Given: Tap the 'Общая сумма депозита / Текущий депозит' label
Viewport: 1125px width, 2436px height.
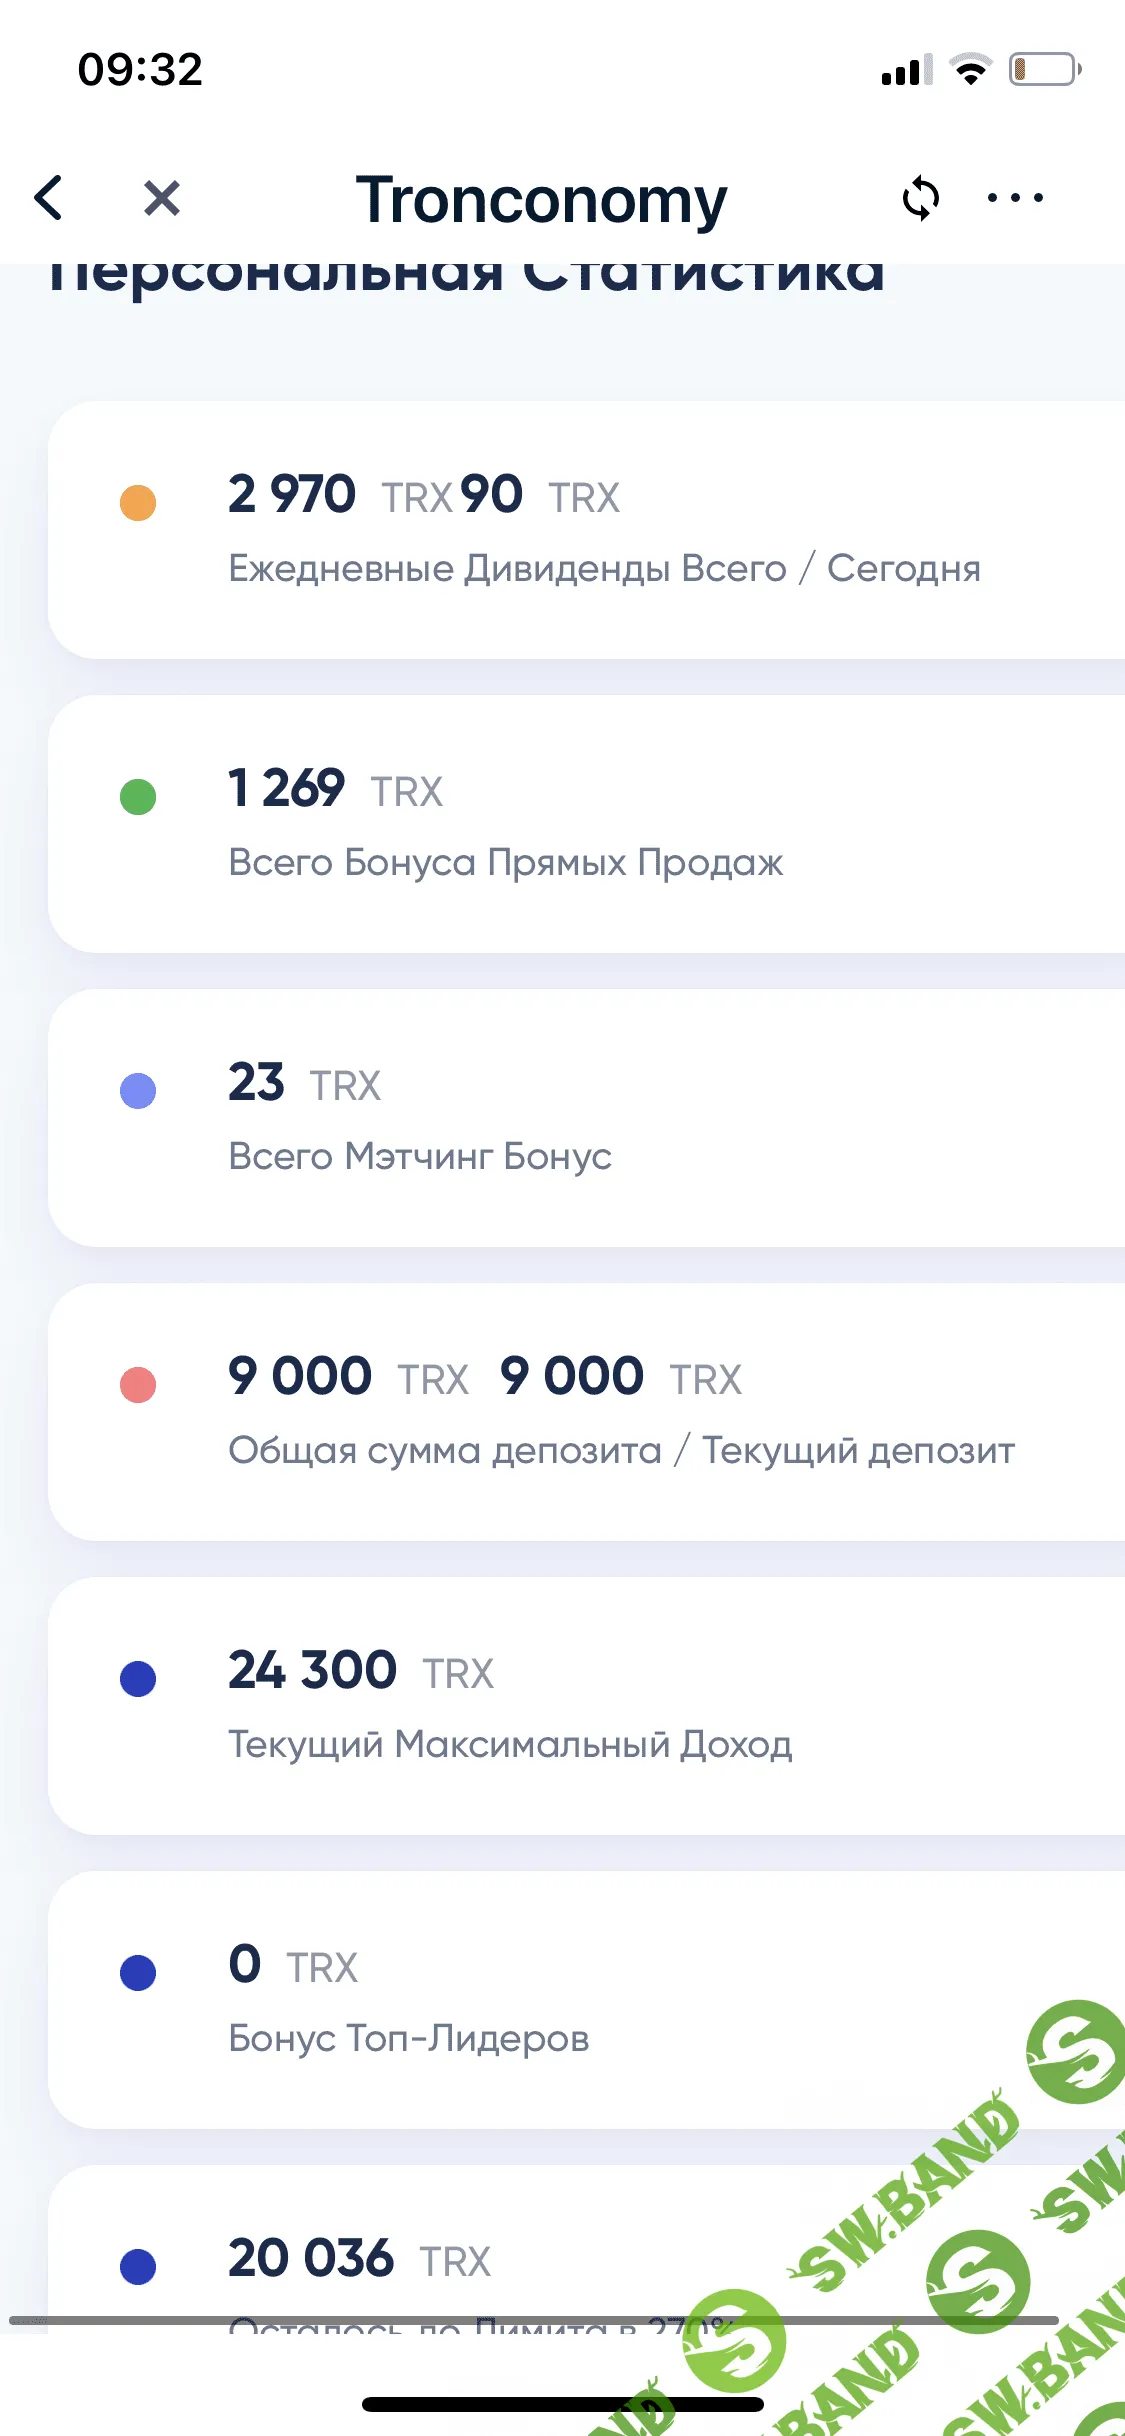Looking at the screenshot, I should point(621,1451).
